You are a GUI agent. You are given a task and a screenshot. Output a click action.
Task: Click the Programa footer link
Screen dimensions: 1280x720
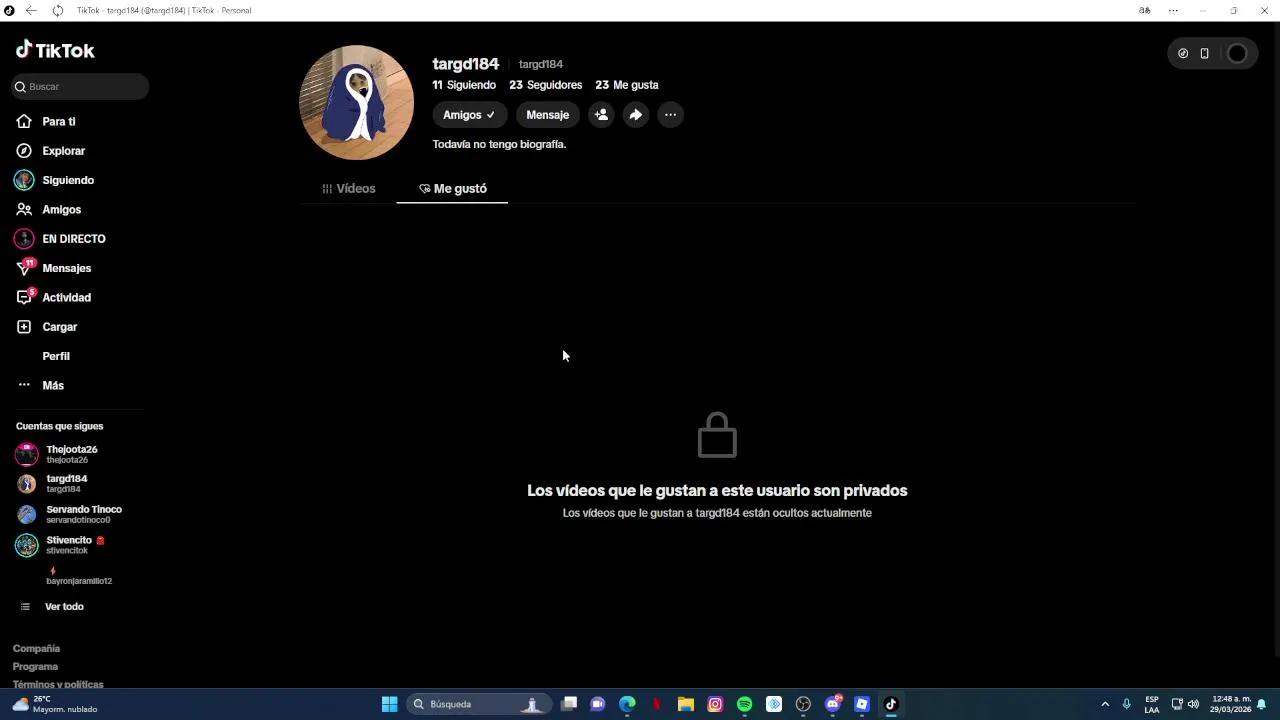pyautogui.click(x=35, y=667)
